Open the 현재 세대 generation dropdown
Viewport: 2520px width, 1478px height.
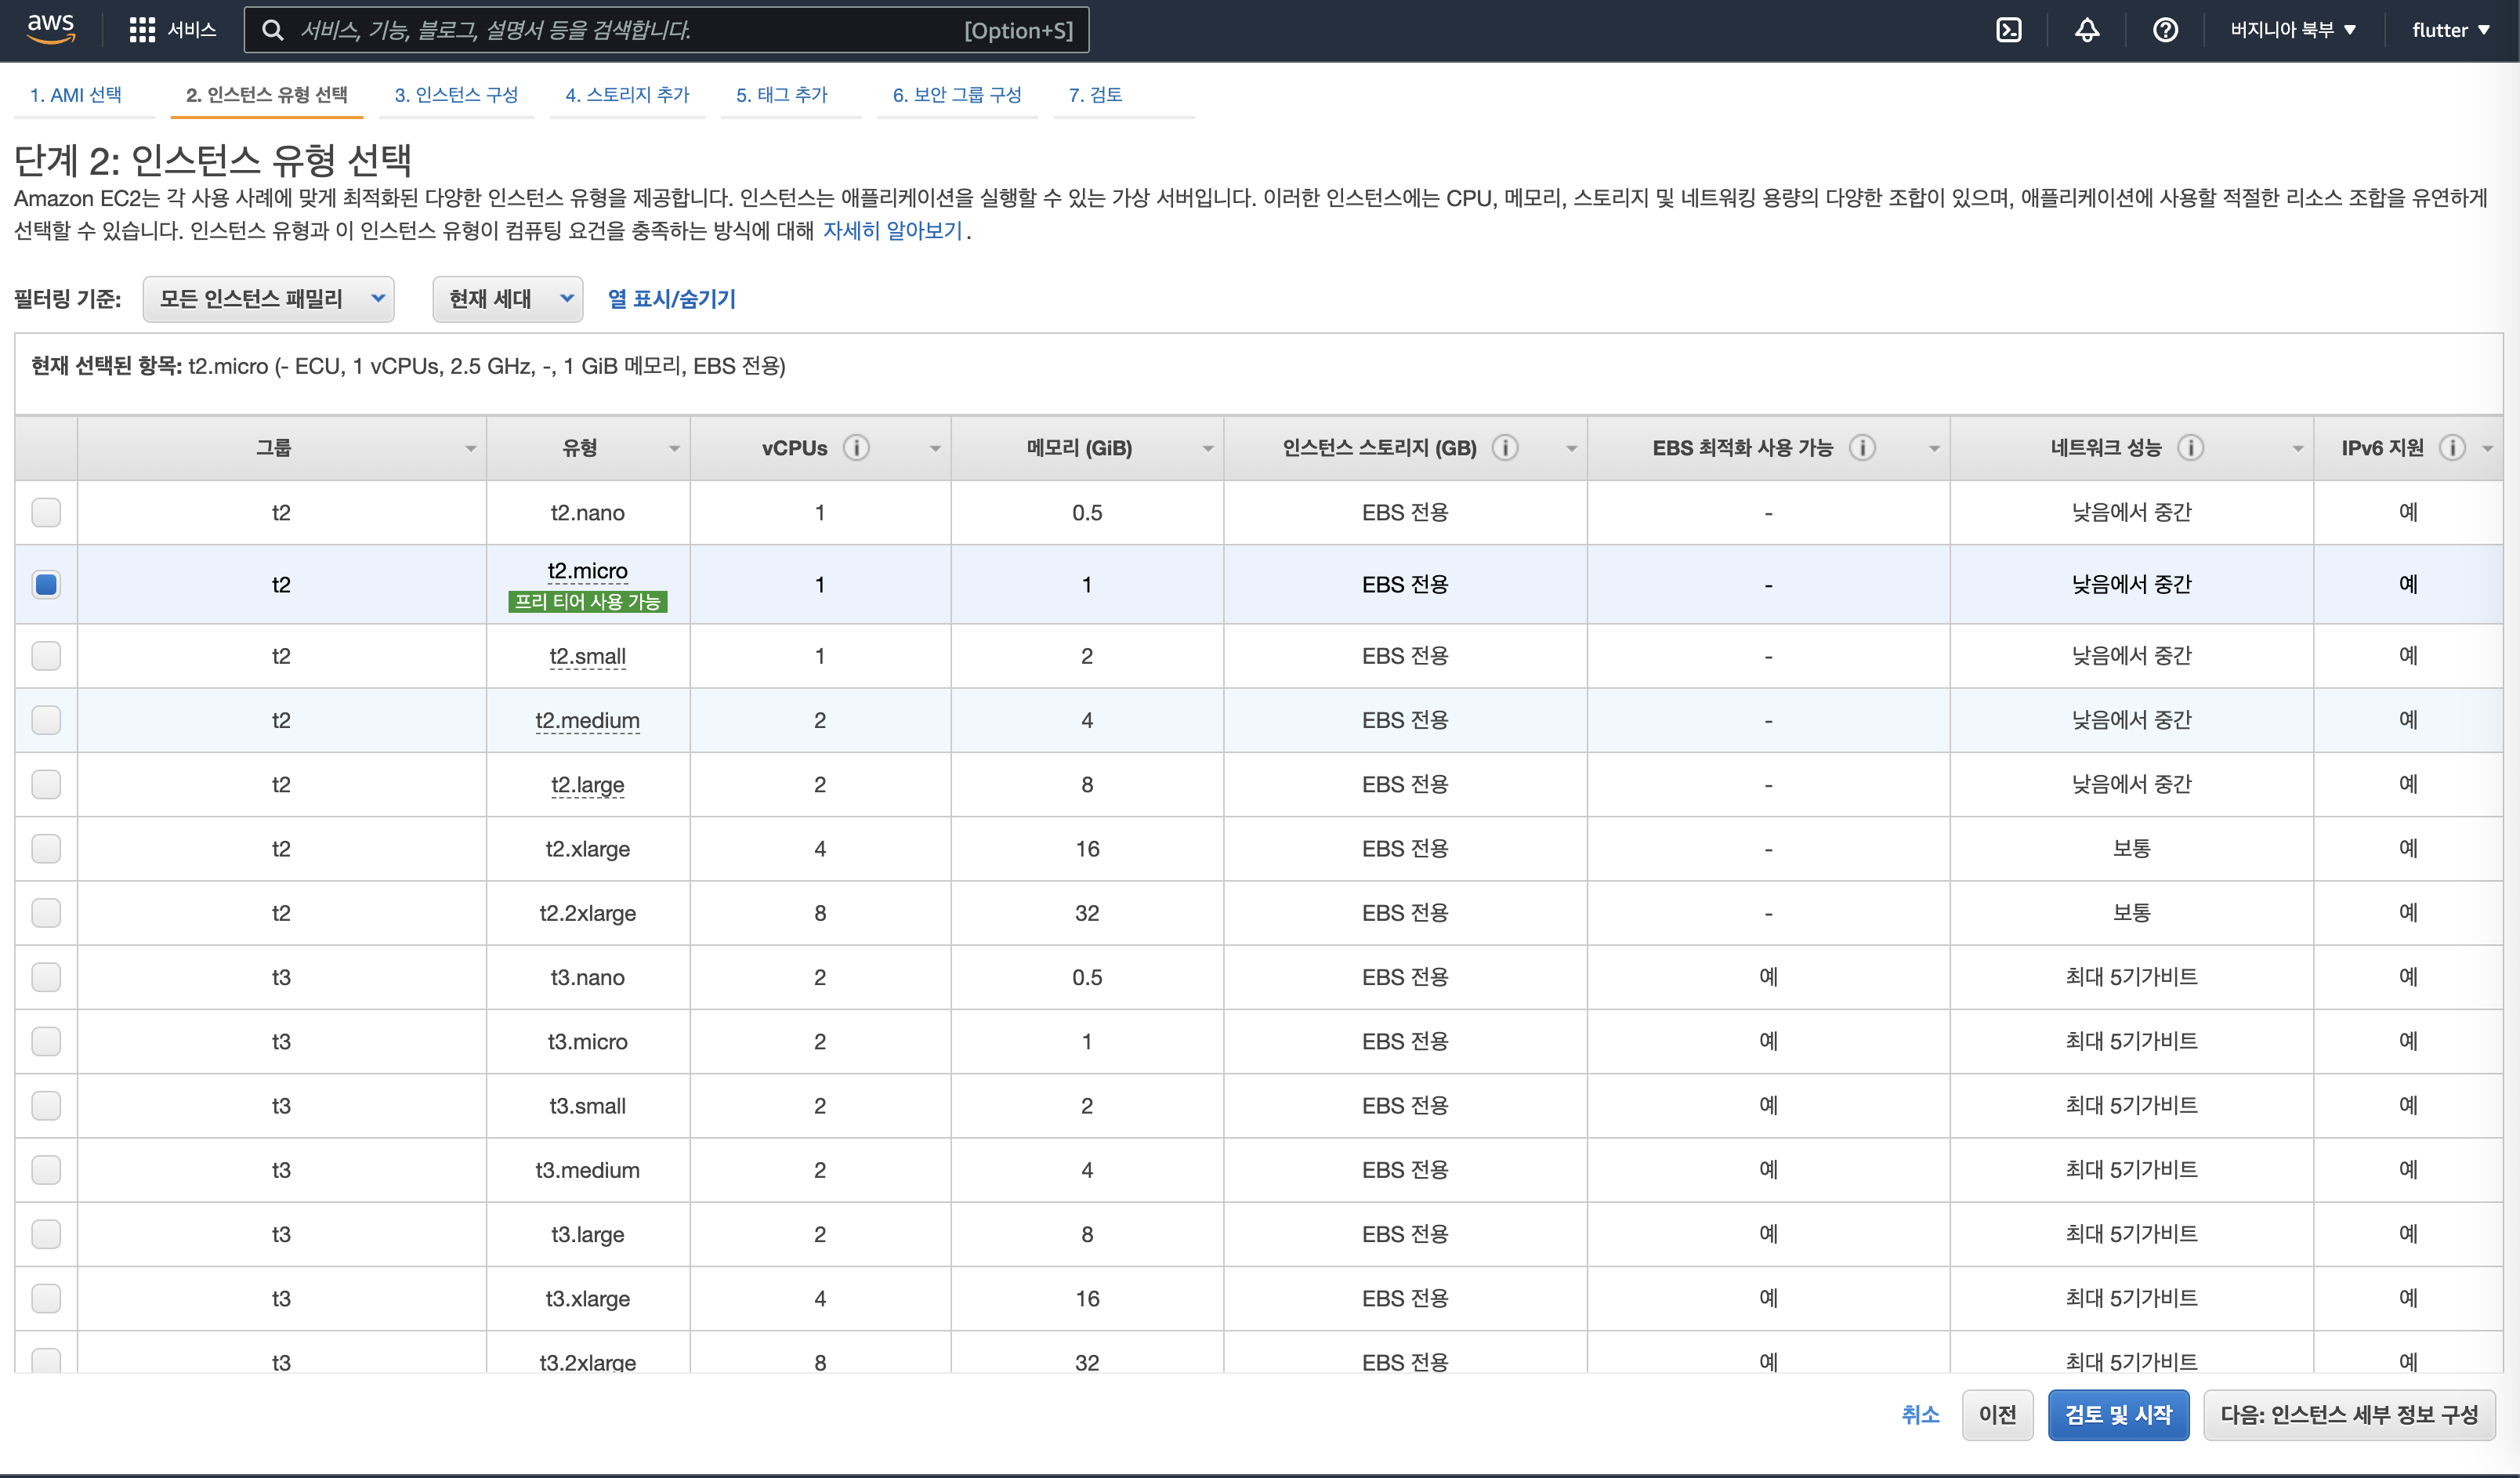pyautogui.click(x=507, y=298)
